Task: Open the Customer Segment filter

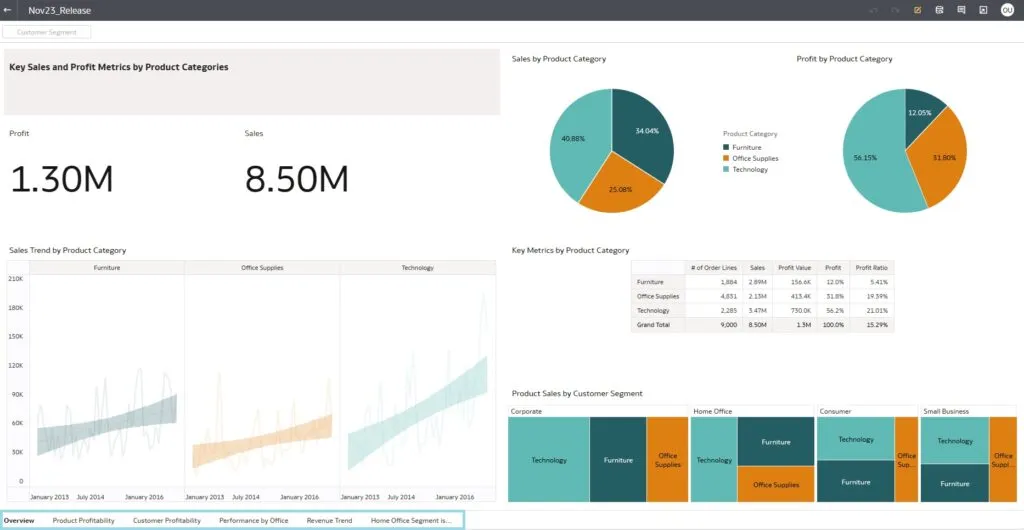Action: pos(47,32)
